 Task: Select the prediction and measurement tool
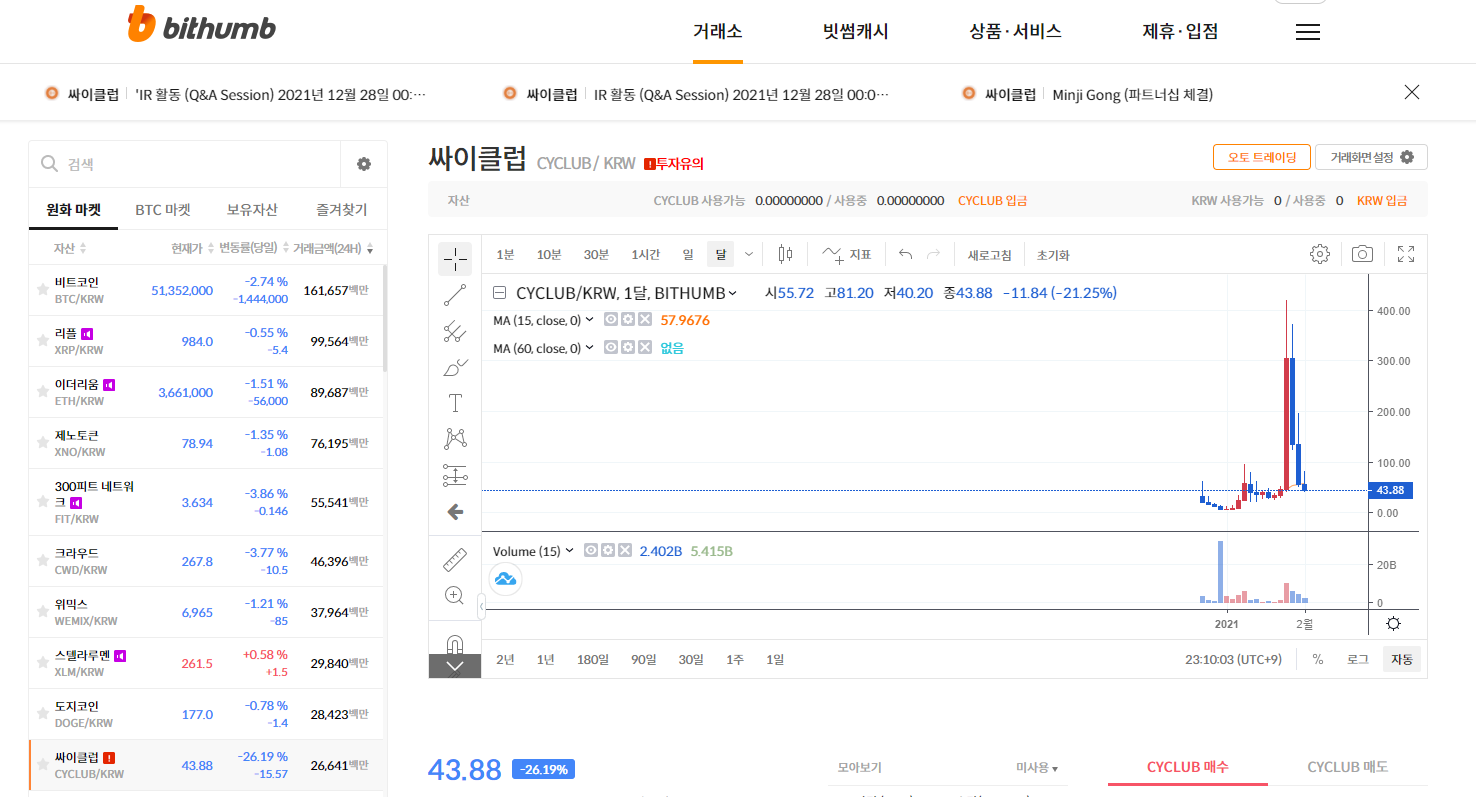point(455,475)
